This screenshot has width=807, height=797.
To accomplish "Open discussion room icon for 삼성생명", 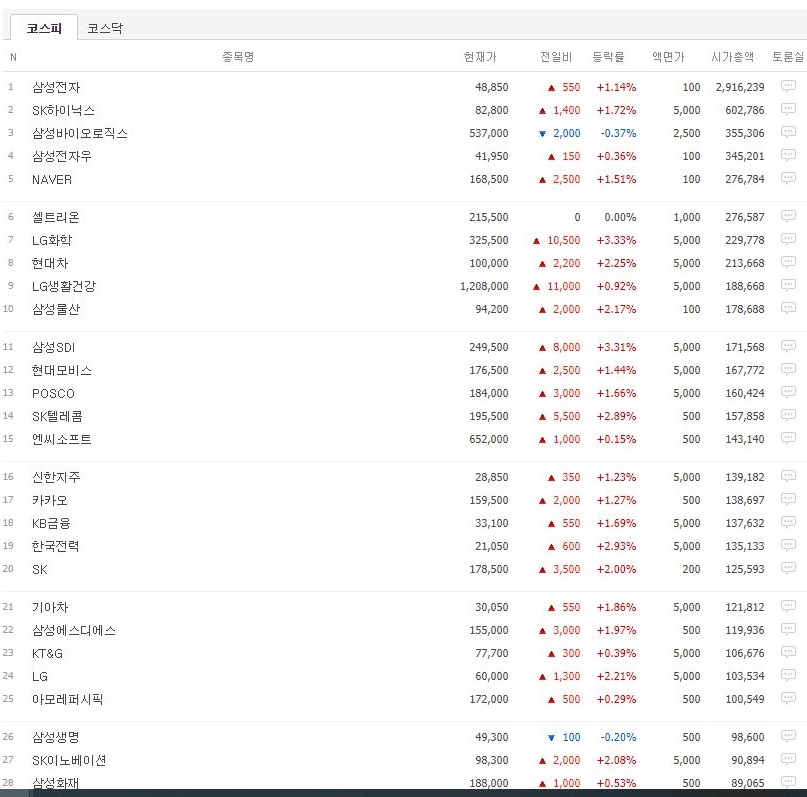I will click(788, 736).
